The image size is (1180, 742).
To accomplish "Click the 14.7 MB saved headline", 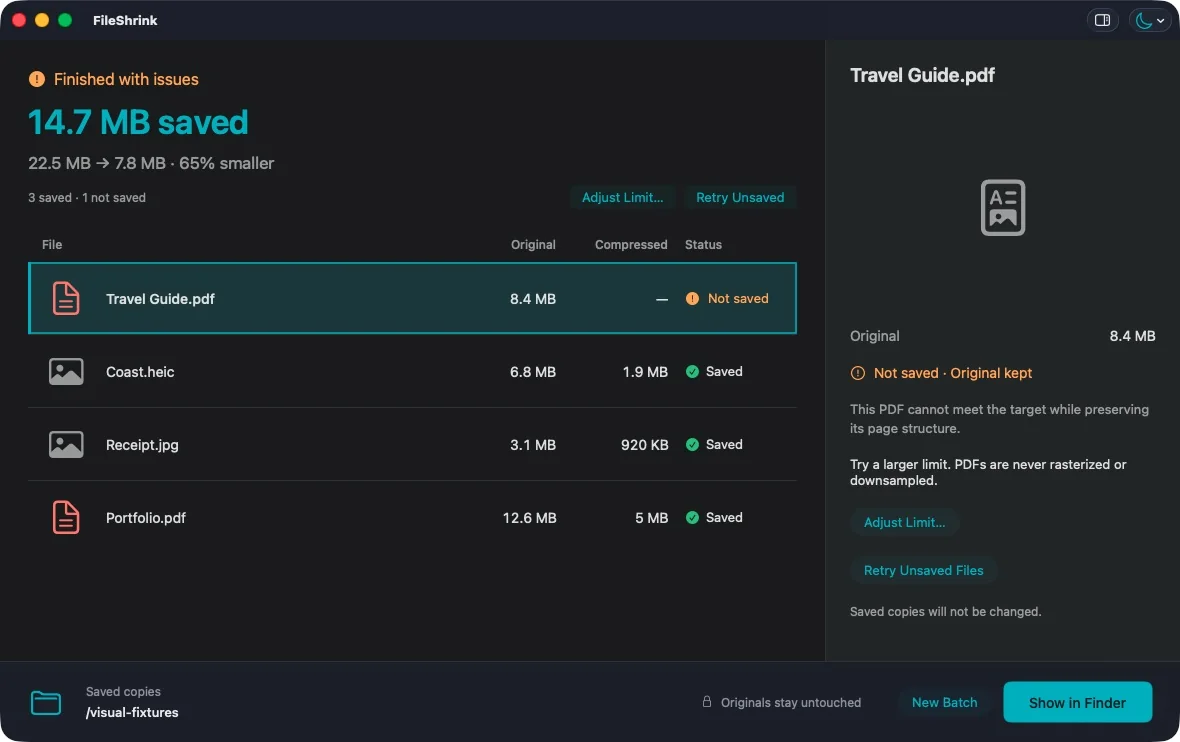I will coord(138,122).
